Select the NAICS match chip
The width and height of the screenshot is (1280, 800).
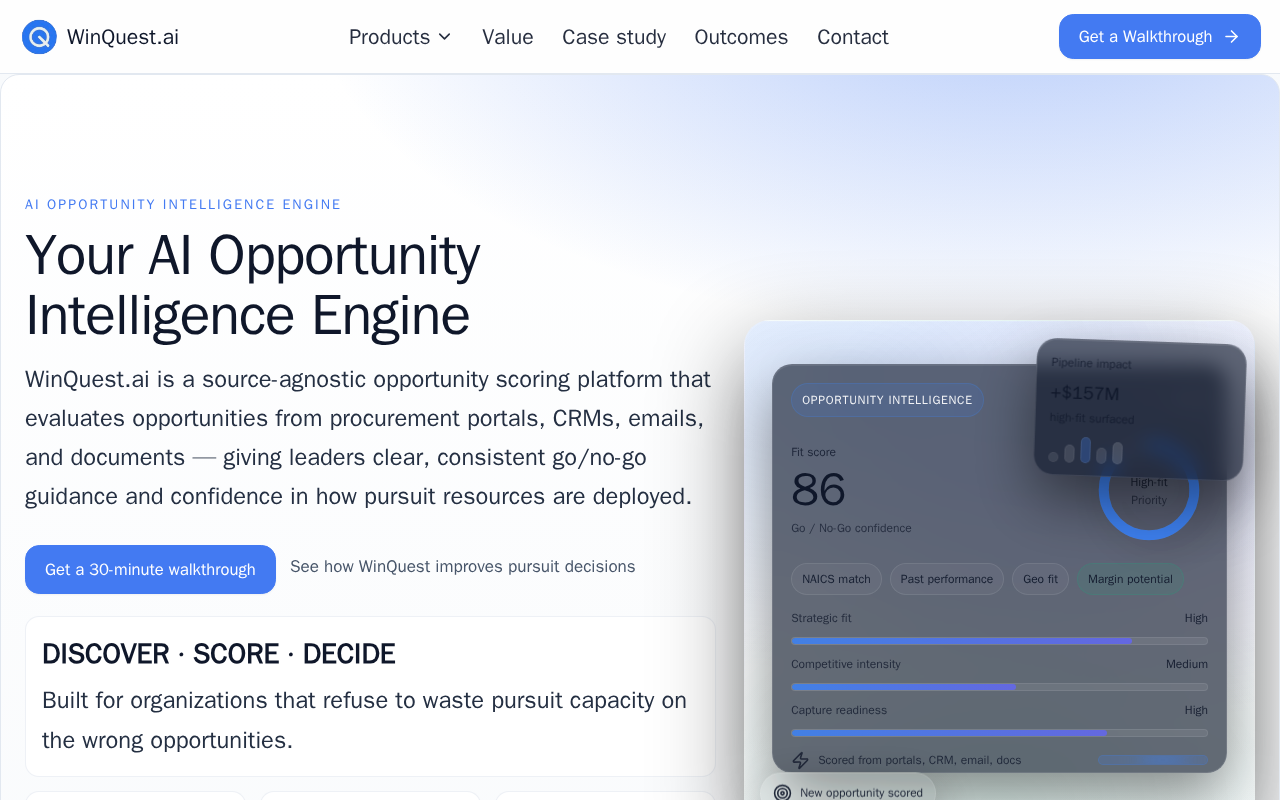(x=836, y=579)
